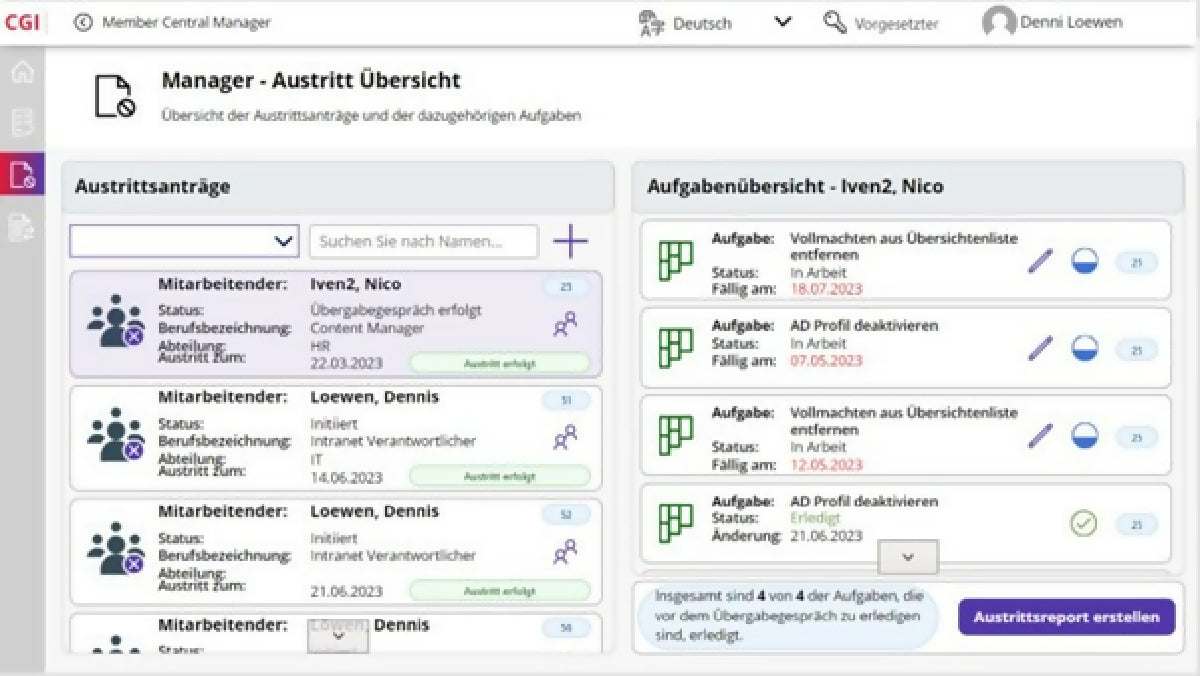
Task: Open the empty filter dropdown above the employee list
Action: [183, 241]
